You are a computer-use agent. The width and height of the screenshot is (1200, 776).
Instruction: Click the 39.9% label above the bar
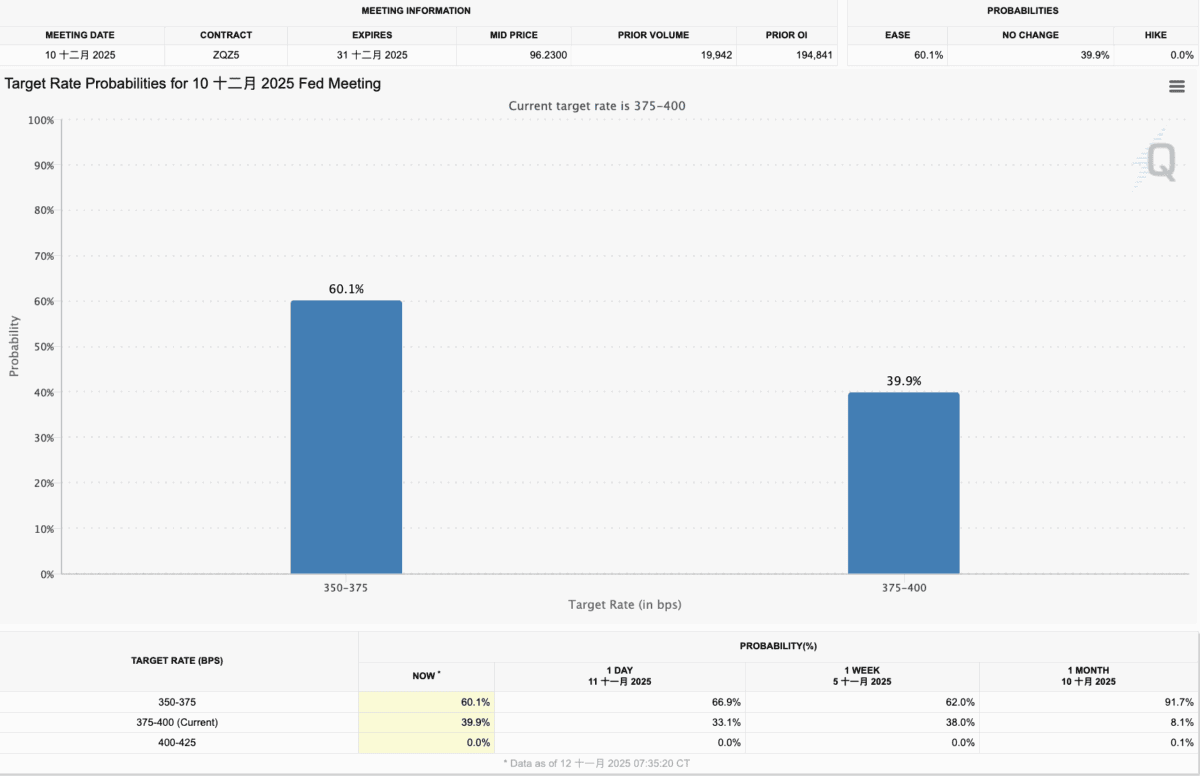click(x=903, y=381)
